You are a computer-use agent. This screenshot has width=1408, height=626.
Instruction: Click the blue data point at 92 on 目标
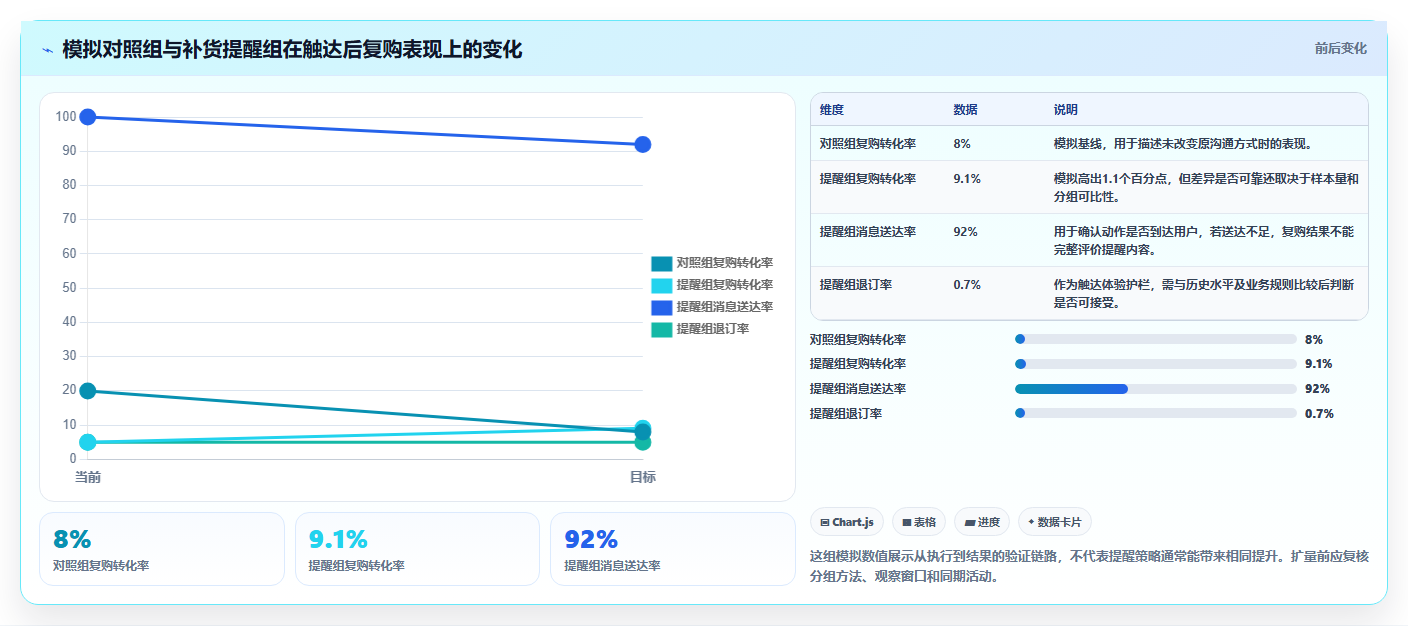(x=643, y=144)
